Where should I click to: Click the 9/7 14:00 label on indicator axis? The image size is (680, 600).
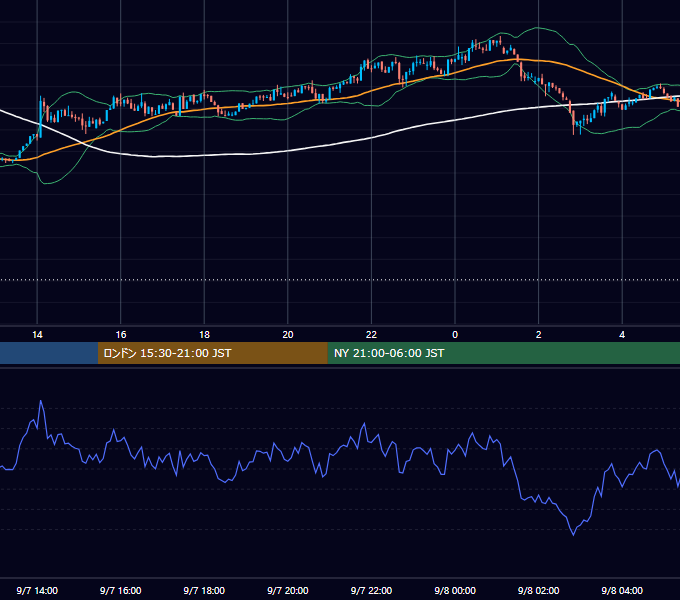coord(37,590)
